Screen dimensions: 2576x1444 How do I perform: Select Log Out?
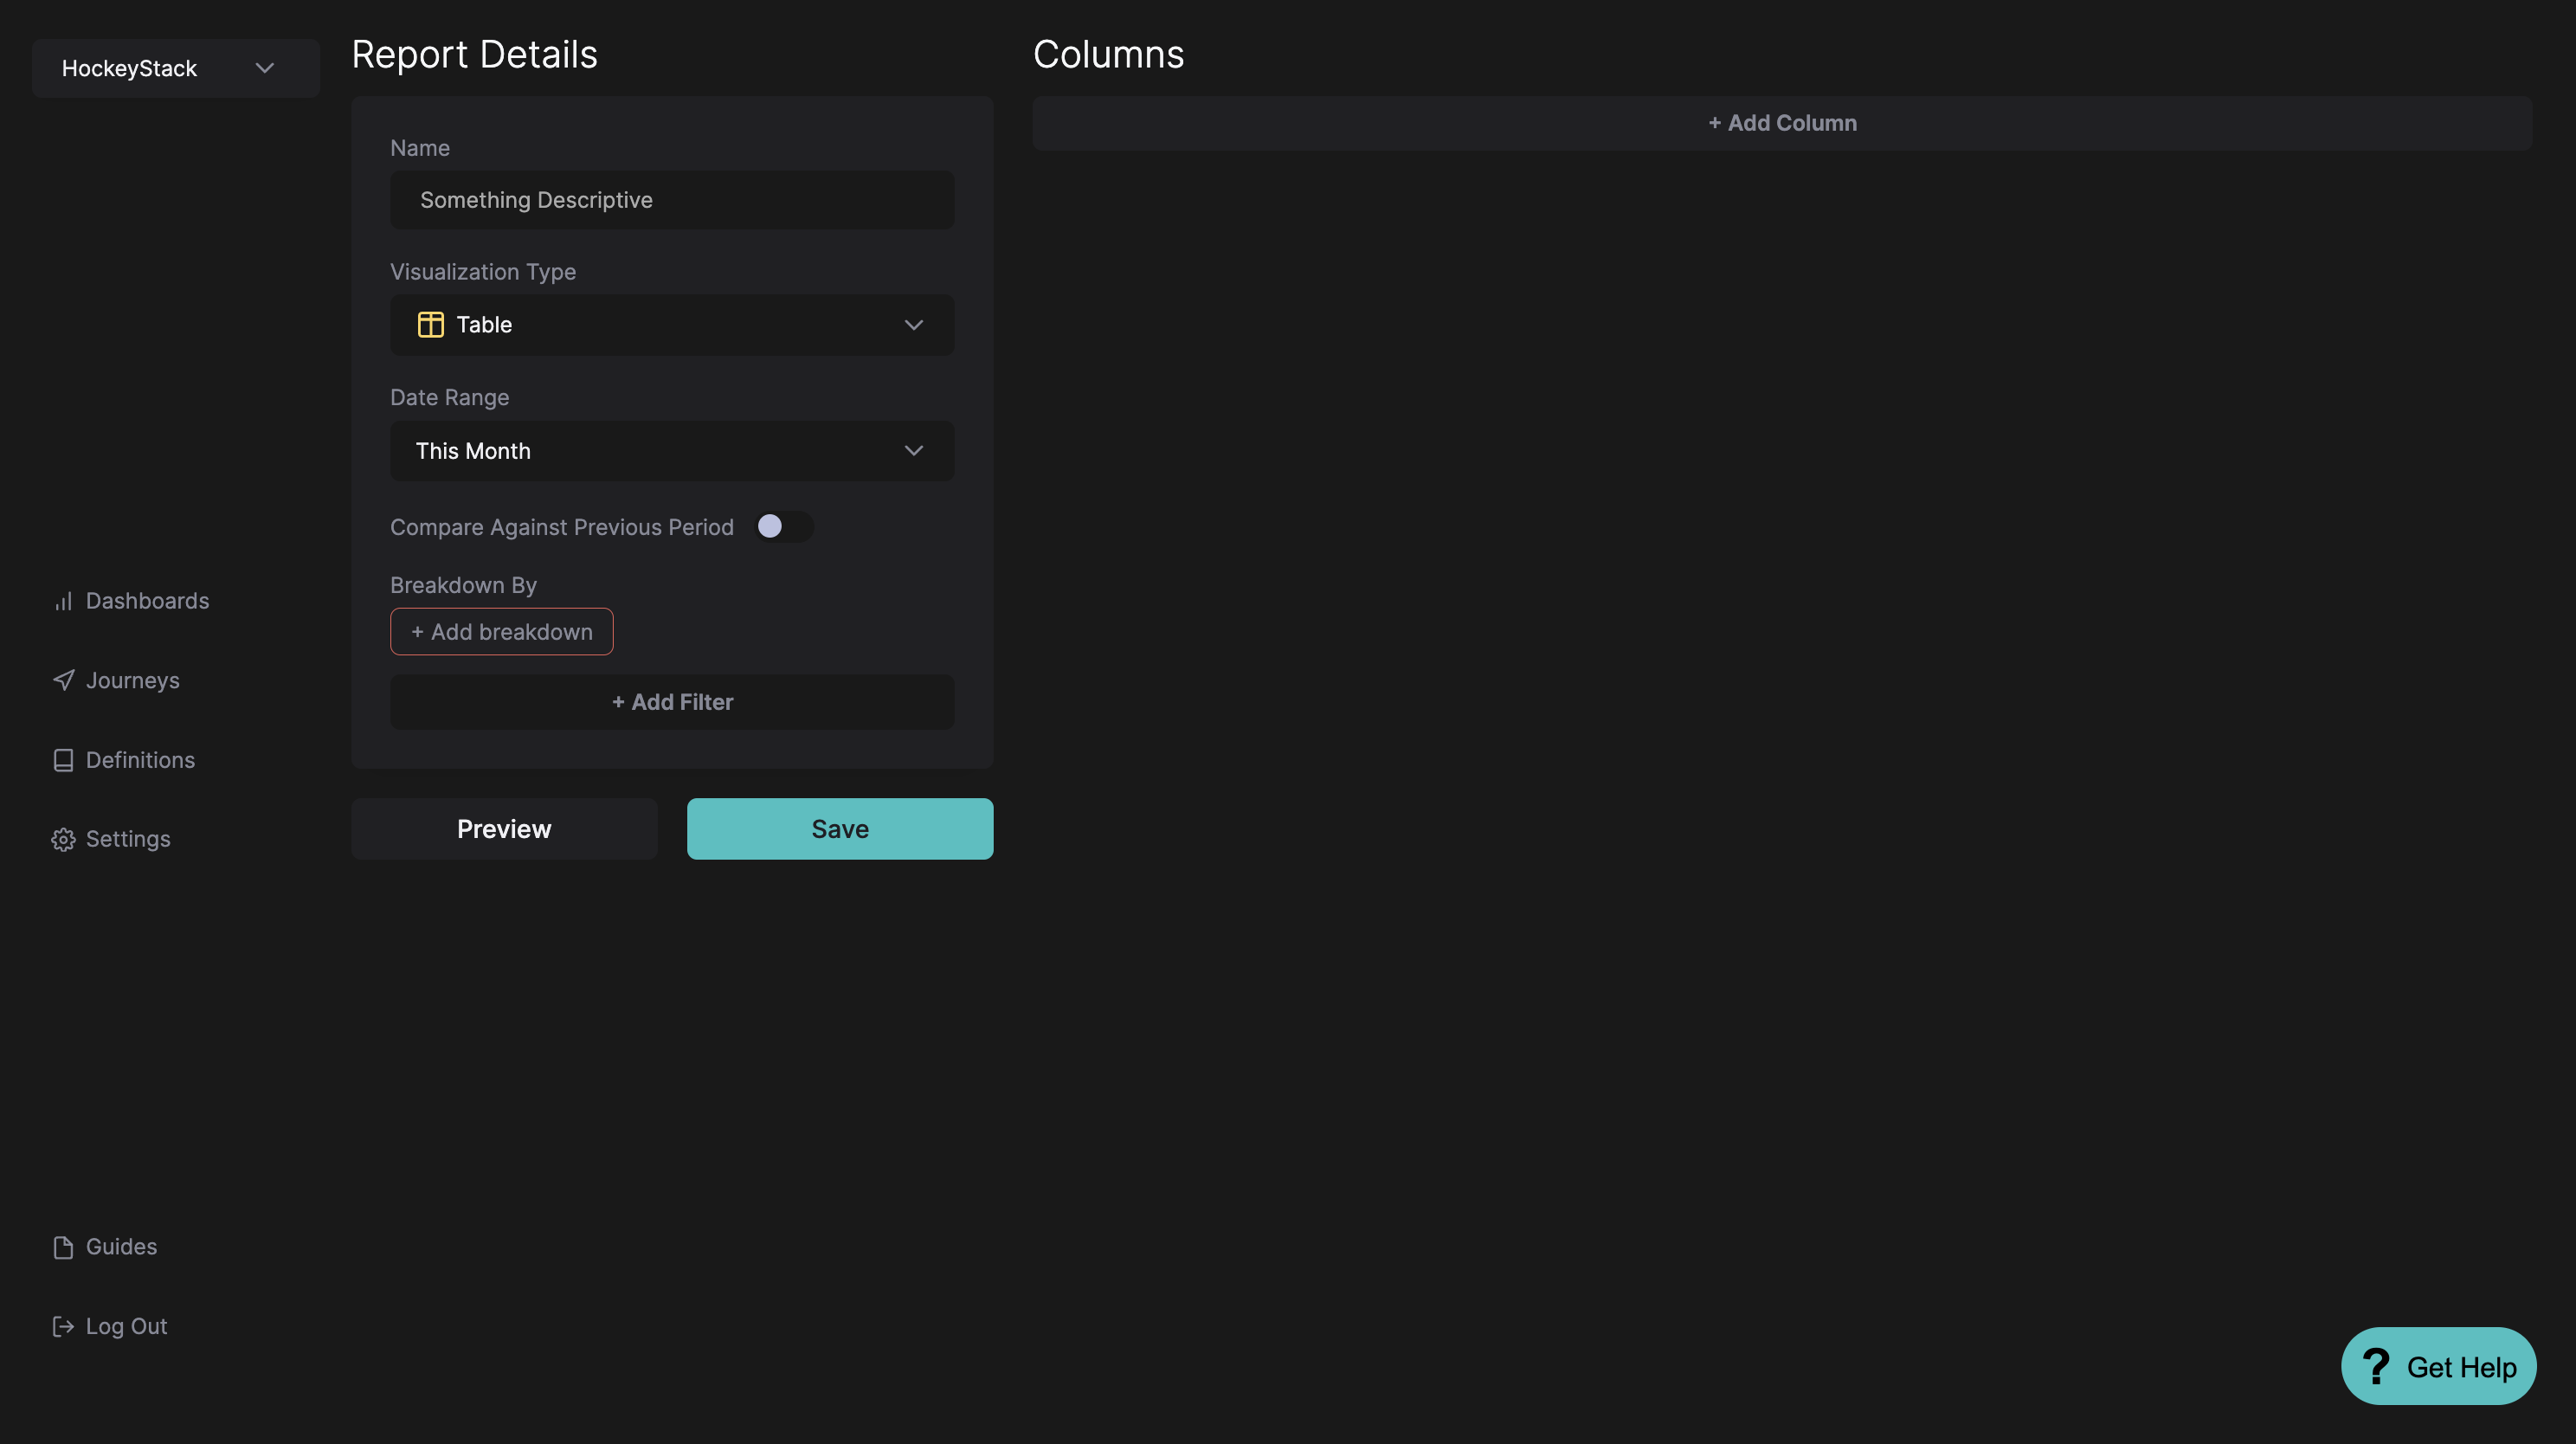pos(110,1326)
